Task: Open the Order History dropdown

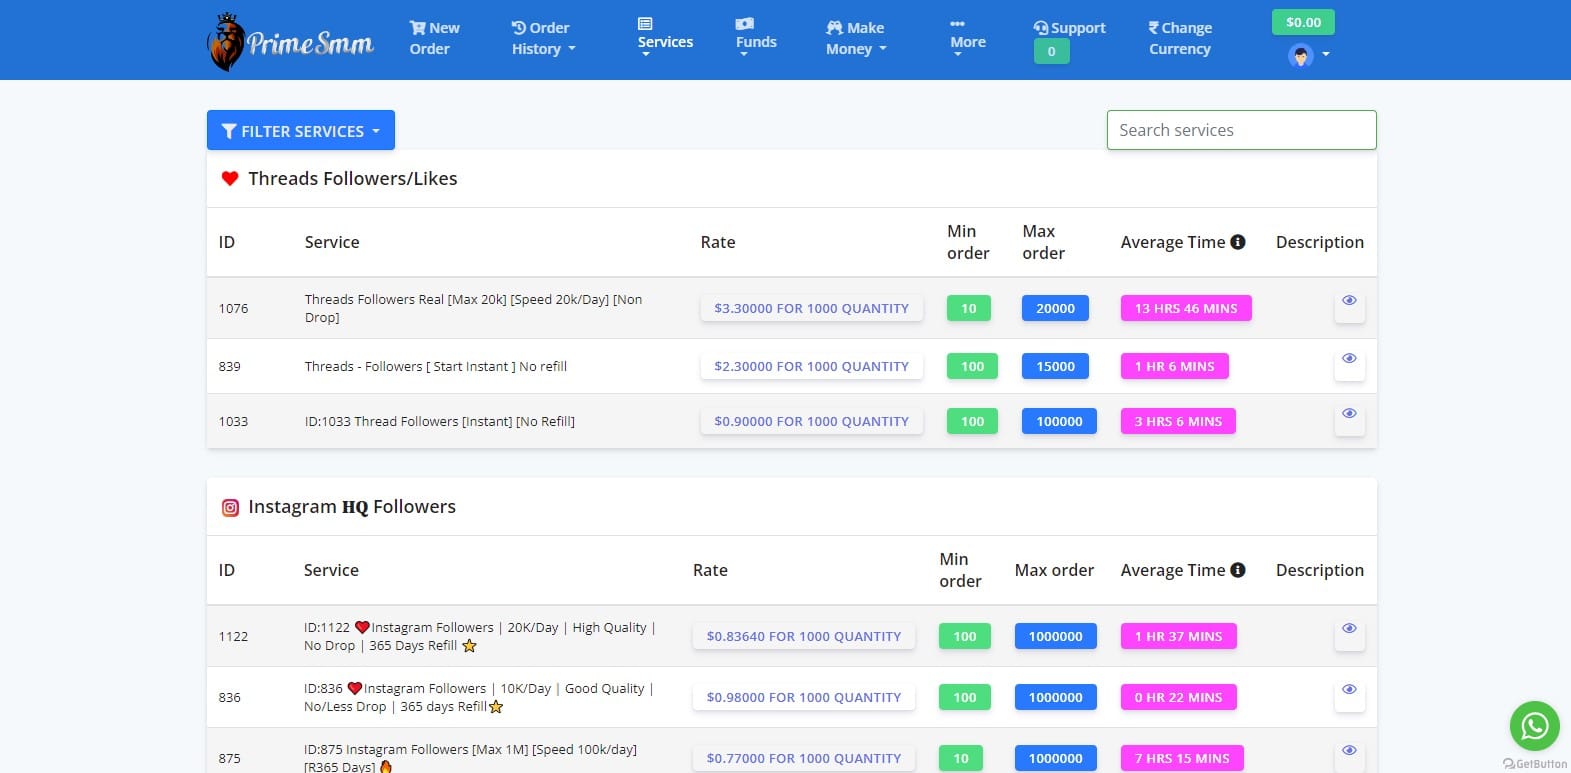Action: (543, 38)
